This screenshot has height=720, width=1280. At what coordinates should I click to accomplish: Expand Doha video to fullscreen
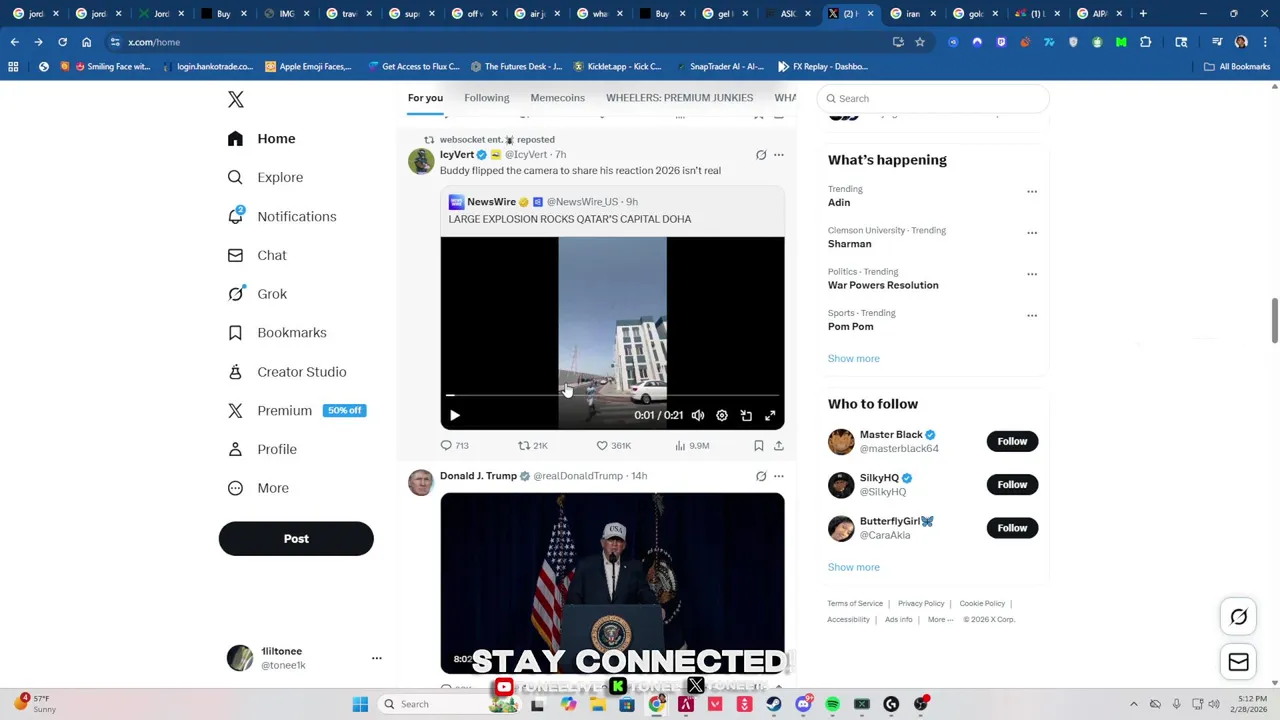coord(770,415)
